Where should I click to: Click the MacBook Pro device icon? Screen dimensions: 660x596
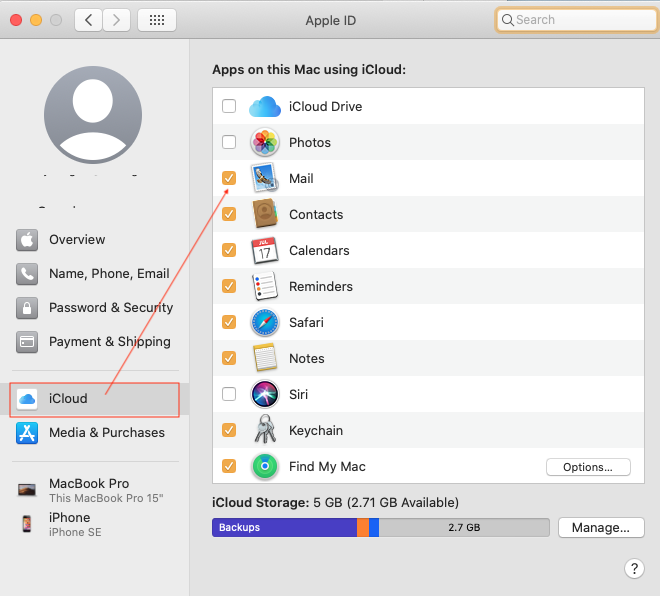pyautogui.click(x=27, y=490)
